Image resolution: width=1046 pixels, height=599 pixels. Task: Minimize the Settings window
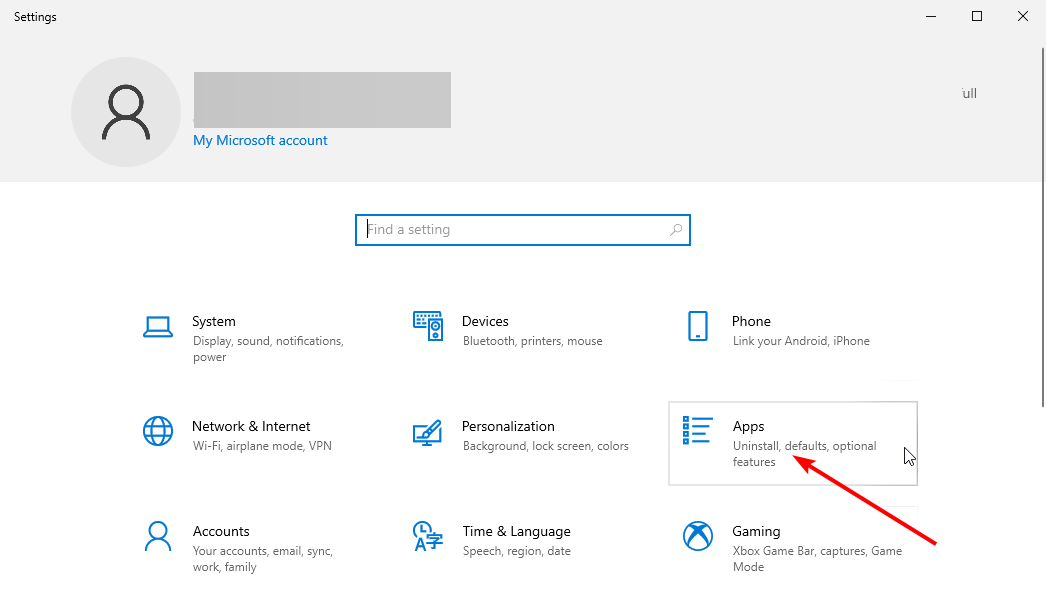[931, 16]
